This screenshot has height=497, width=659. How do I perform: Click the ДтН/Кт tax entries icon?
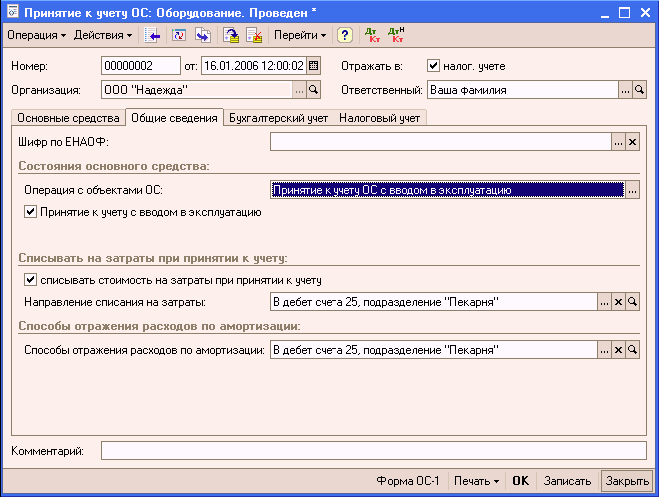coord(395,35)
